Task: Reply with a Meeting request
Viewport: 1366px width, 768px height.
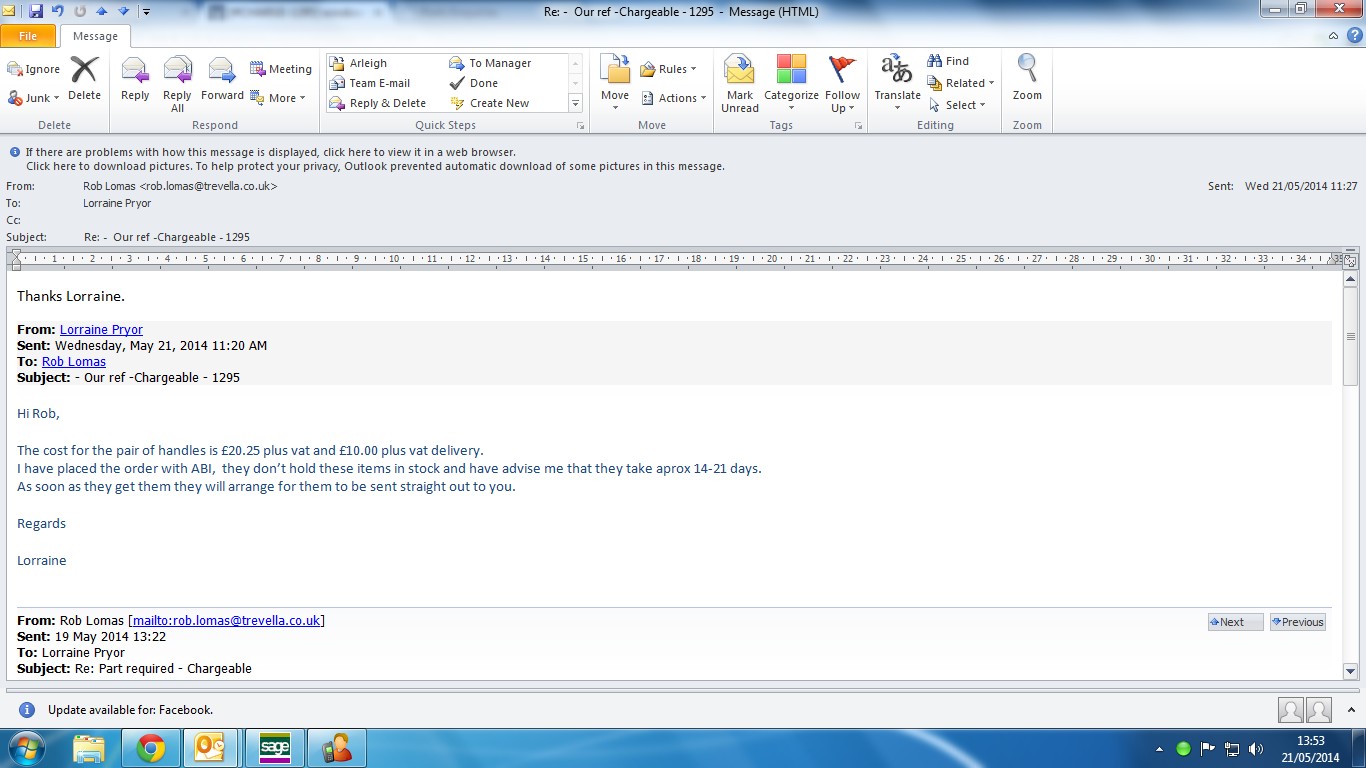Action: (x=281, y=69)
